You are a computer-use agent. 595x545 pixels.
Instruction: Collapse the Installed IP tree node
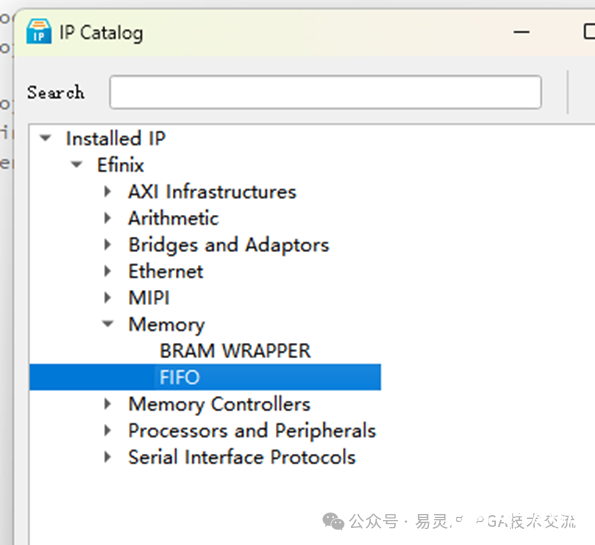click(x=46, y=138)
